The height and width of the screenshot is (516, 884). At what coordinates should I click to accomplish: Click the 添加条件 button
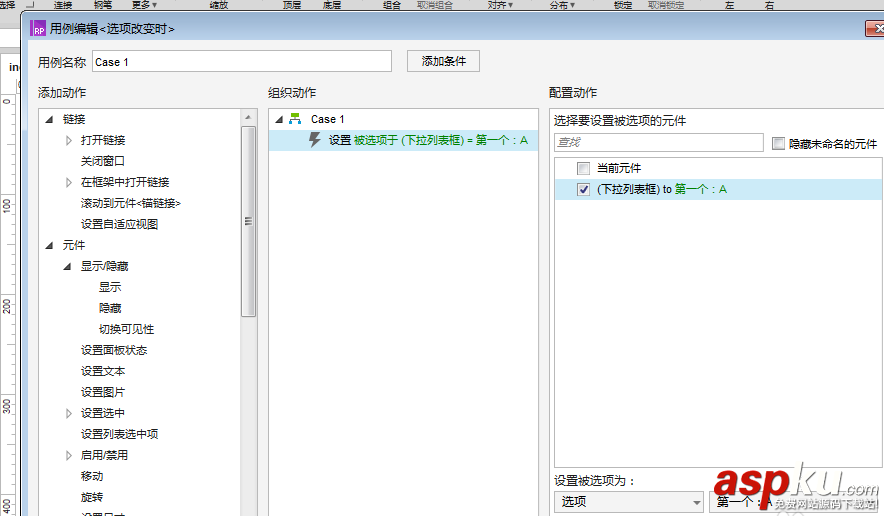click(444, 61)
